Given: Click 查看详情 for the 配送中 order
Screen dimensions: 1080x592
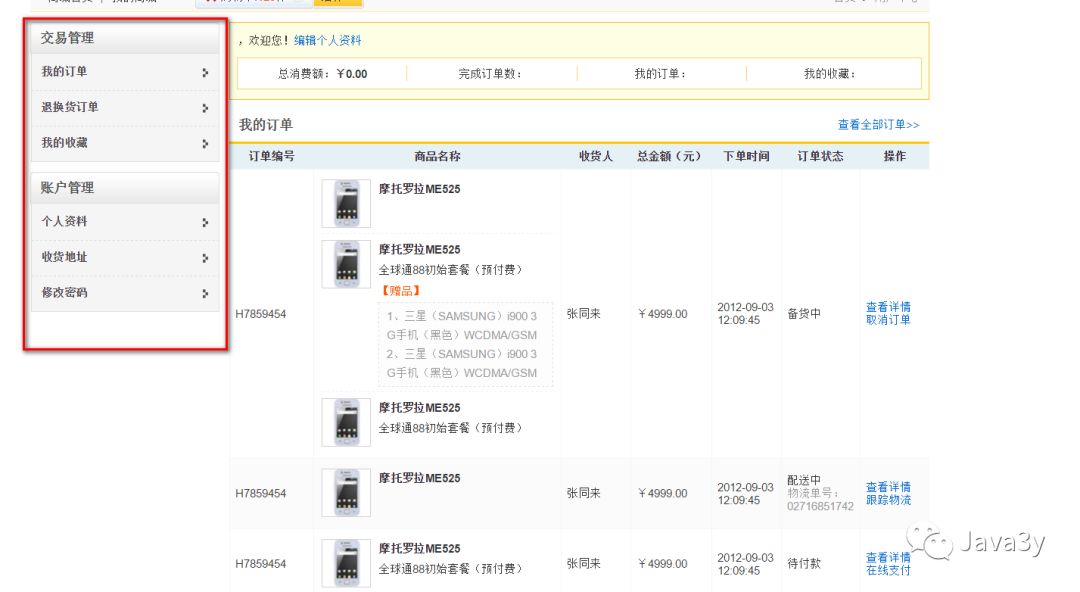Looking at the screenshot, I should pyautogui.click(x=888, y=487).
